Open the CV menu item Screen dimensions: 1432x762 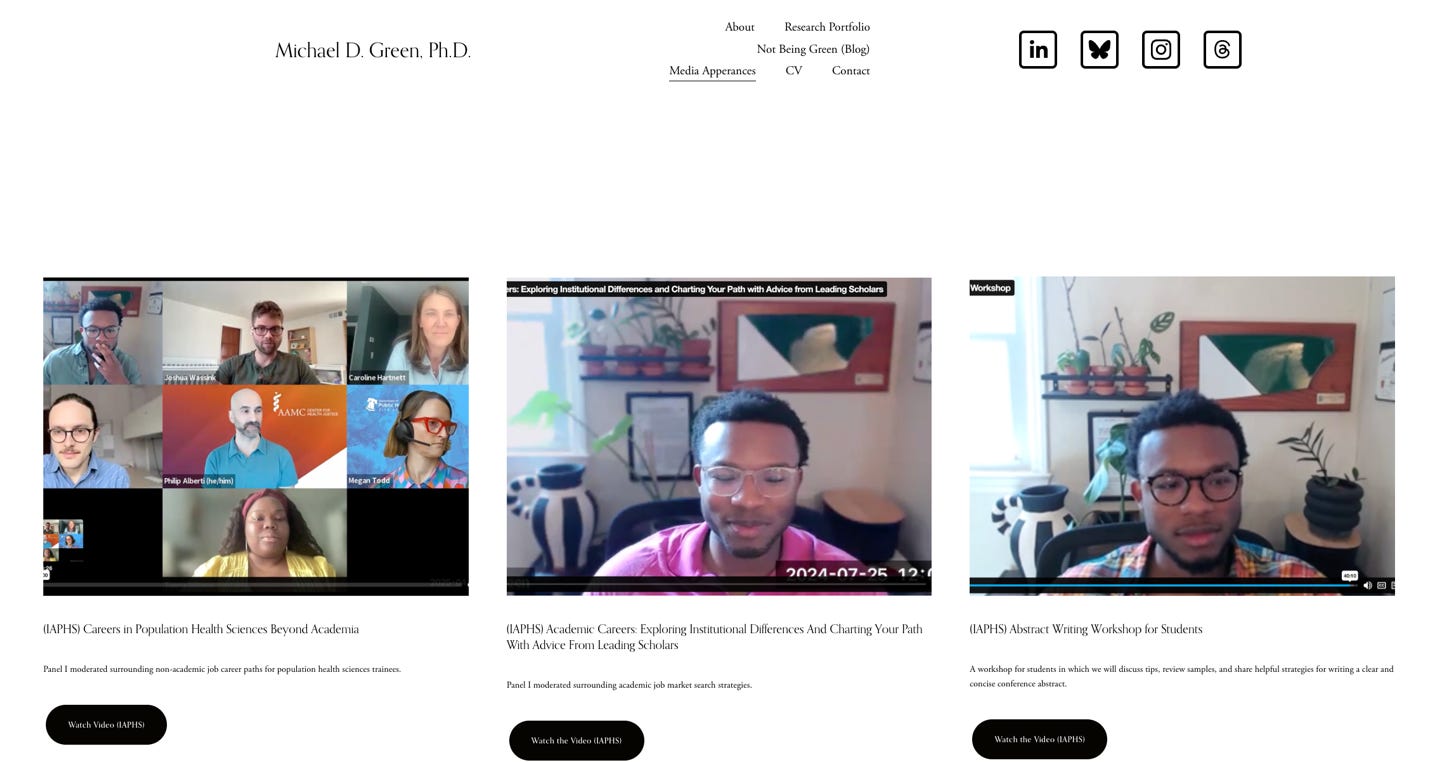[793, 70]
